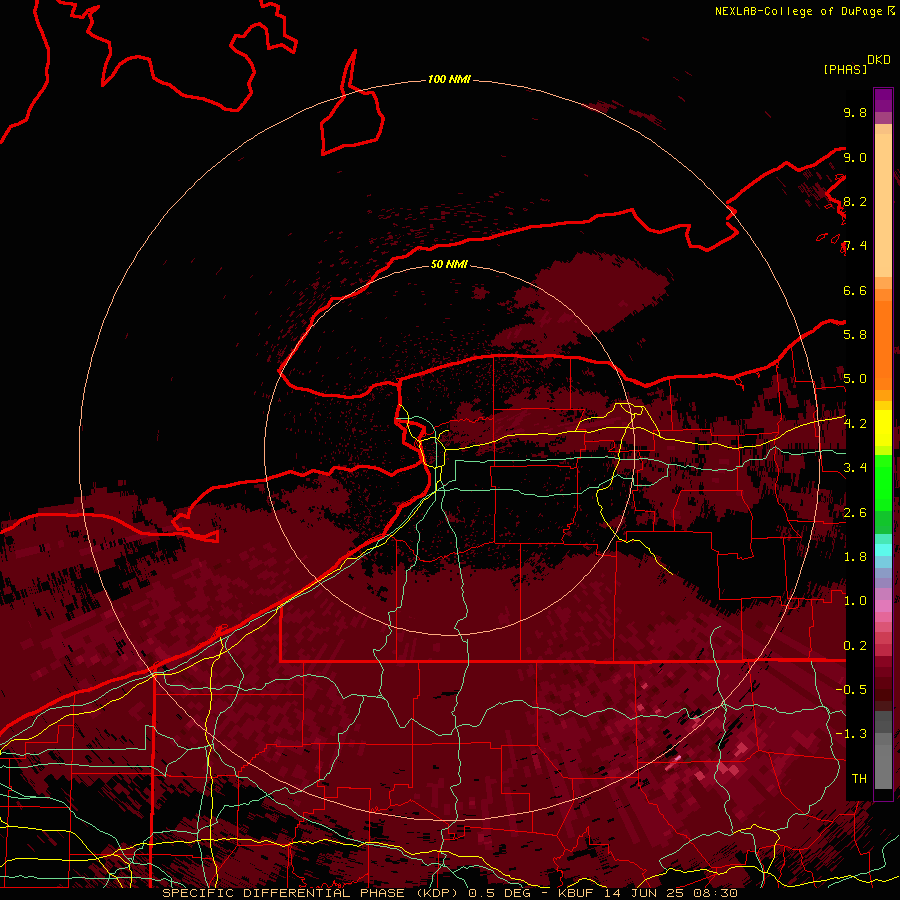This screenshot has width=900, height=900.
Task: Click the '0.5 DEG' elevation text
Action: pos(501,893)
